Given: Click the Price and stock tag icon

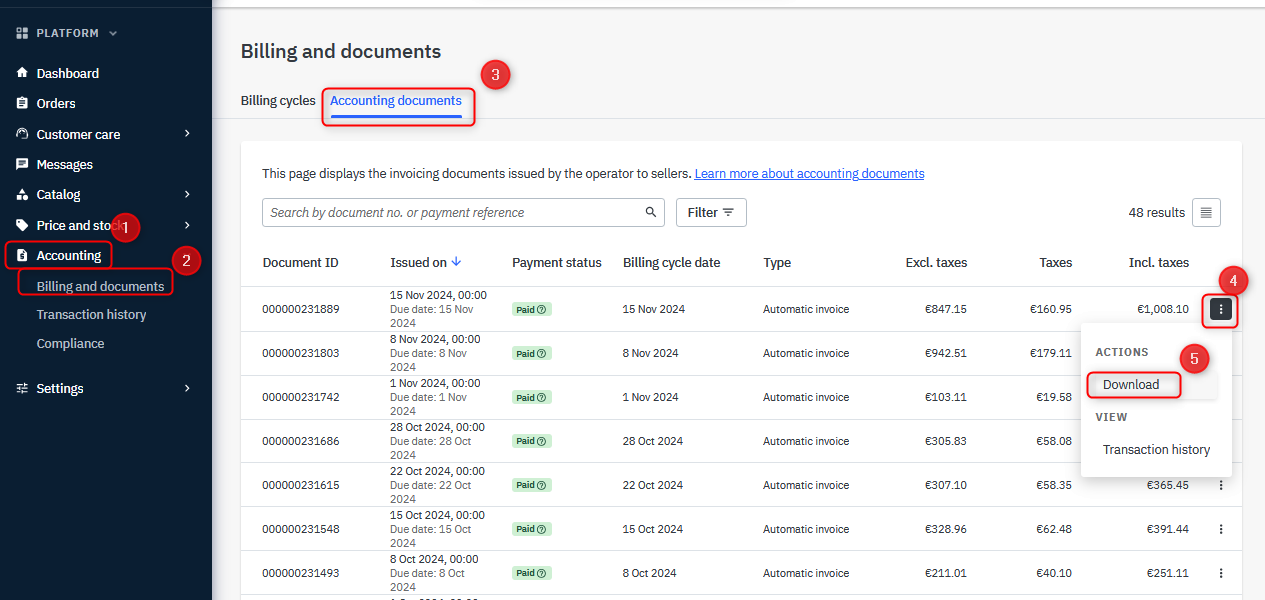Looking at the screenshot, I should click(x=22, y=225).
